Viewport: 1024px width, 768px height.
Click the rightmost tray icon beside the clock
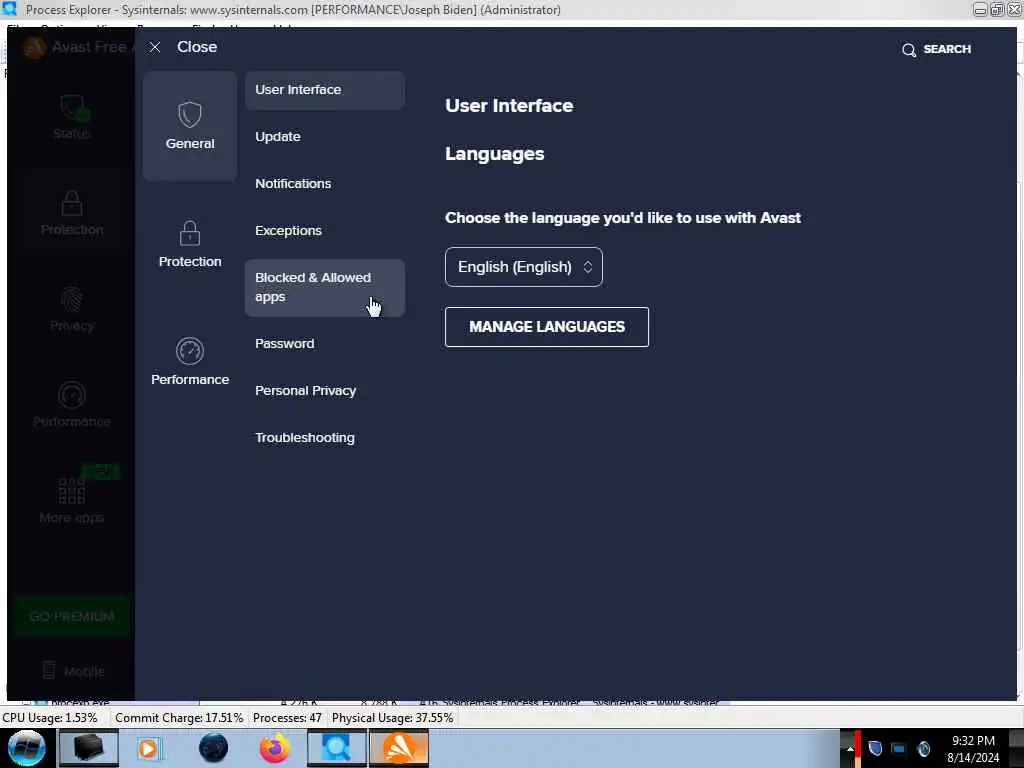923,748
